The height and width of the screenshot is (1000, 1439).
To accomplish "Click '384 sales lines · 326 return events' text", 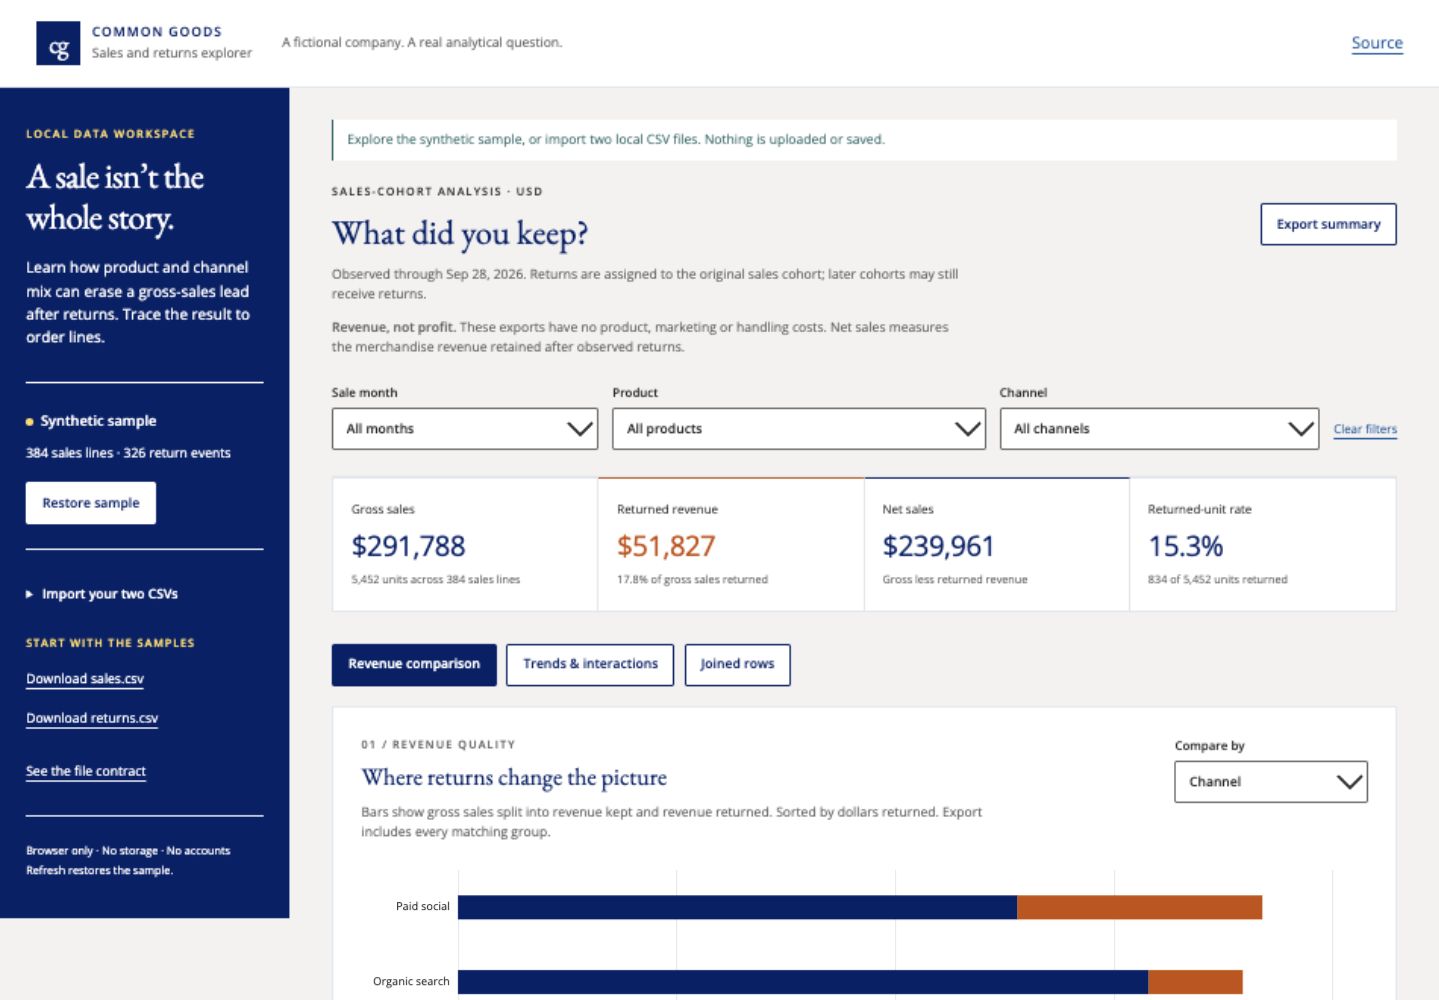I will (x=128, y=453).
